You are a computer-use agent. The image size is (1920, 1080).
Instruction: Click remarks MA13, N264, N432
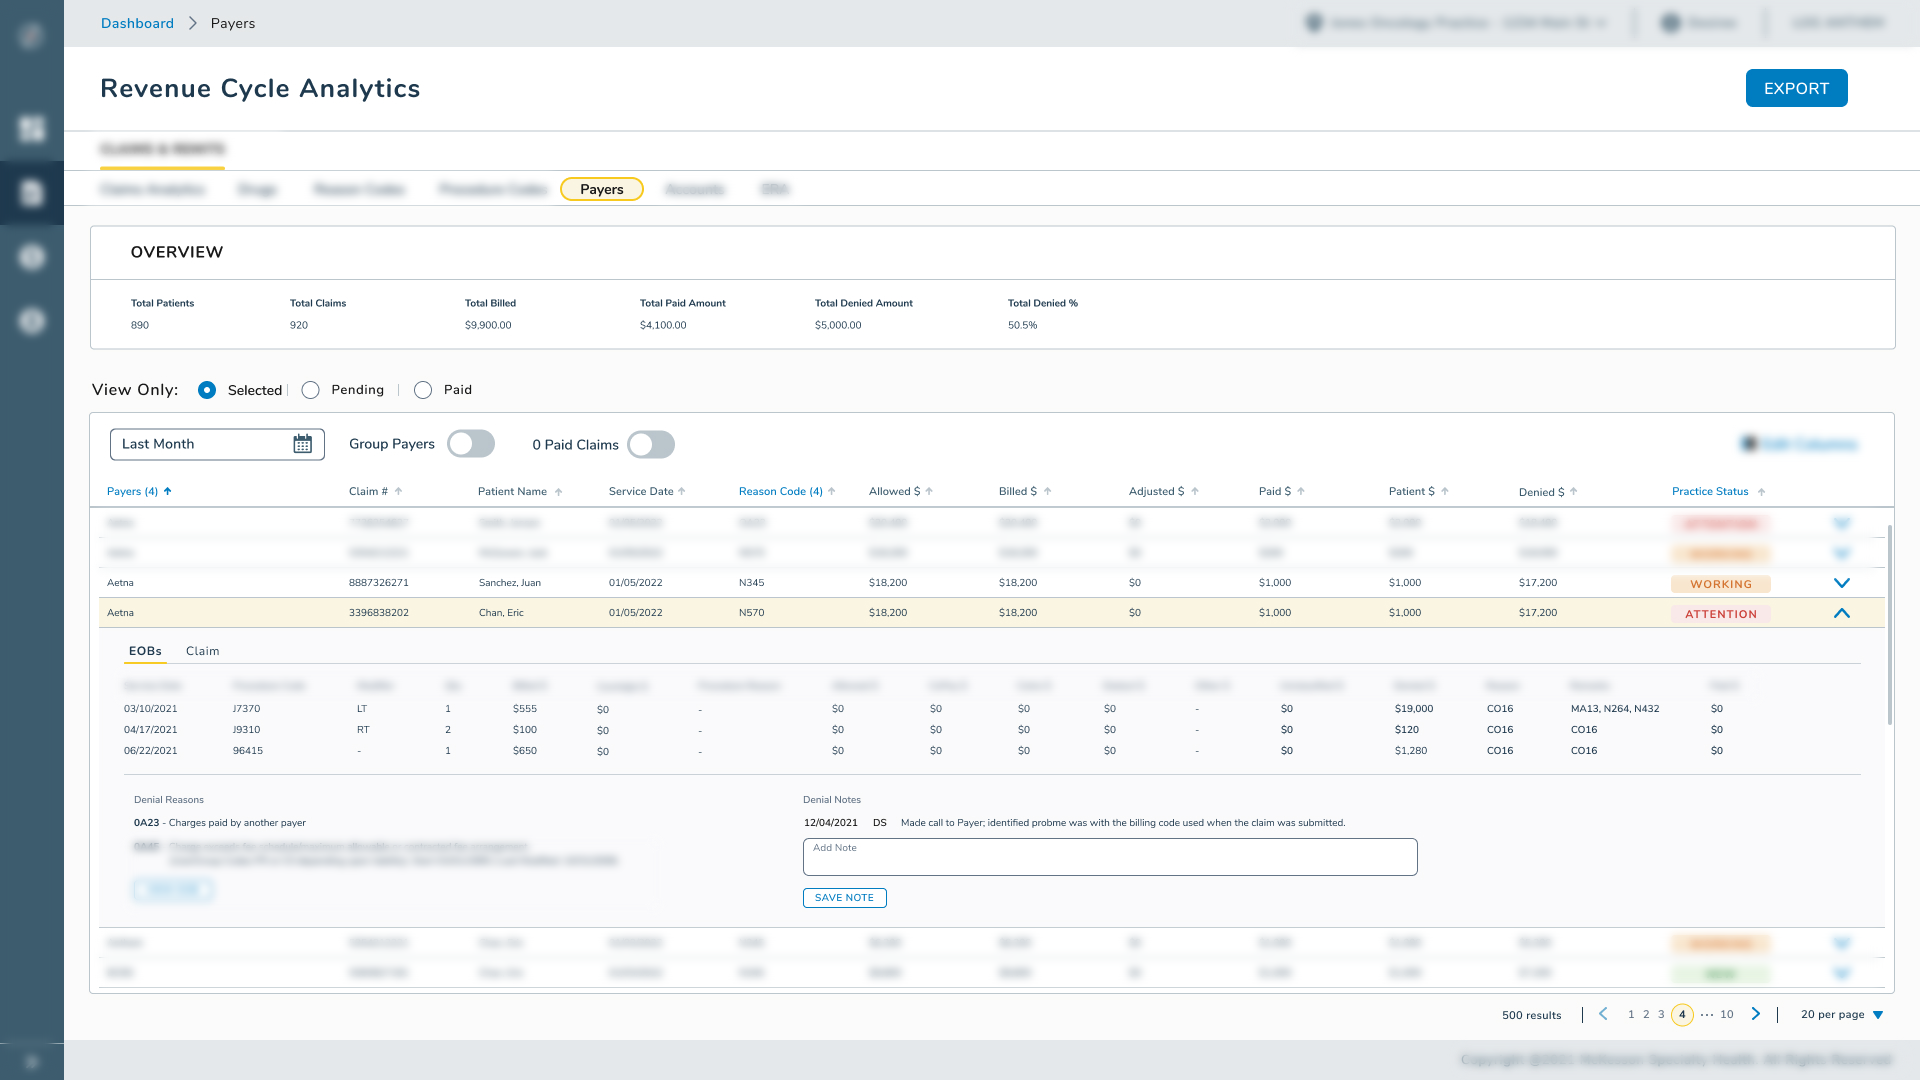[x=1614, y=709]
